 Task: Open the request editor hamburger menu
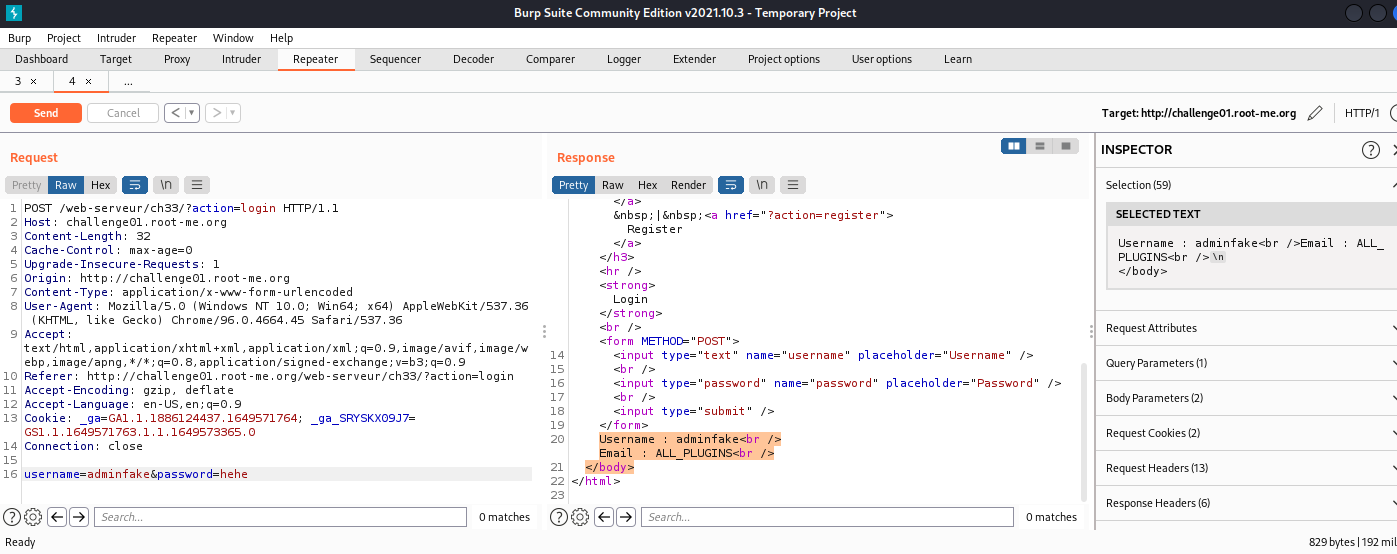coord(197,185)
